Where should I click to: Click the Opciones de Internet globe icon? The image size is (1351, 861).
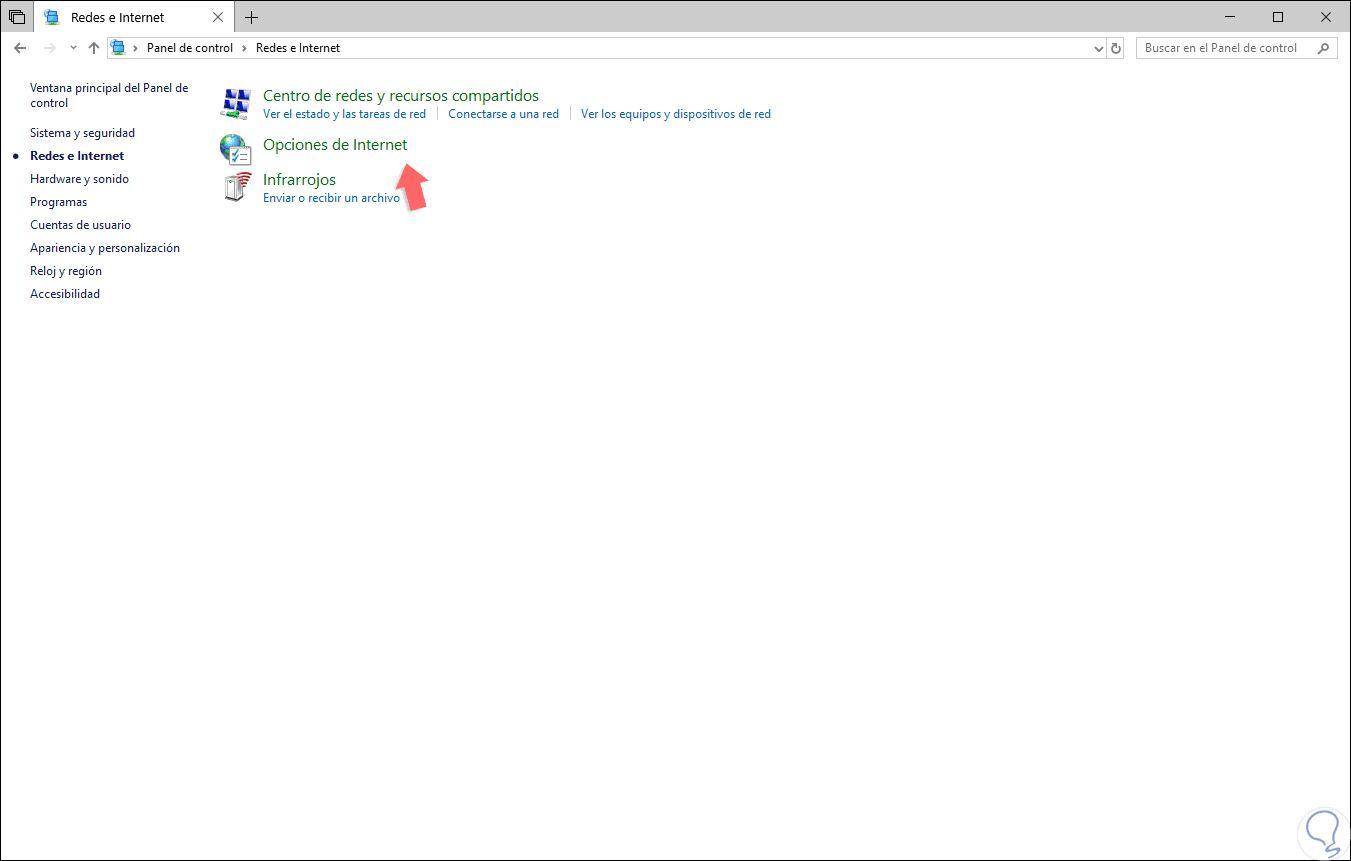point(235,149)
